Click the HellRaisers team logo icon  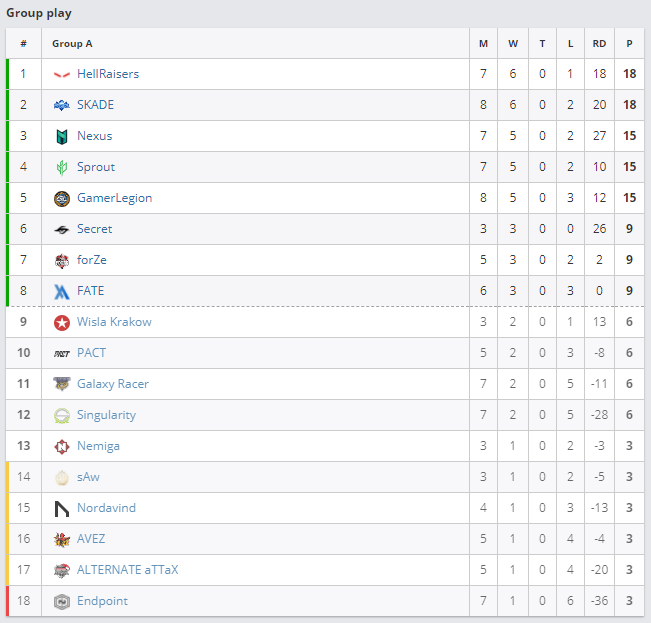62,74
